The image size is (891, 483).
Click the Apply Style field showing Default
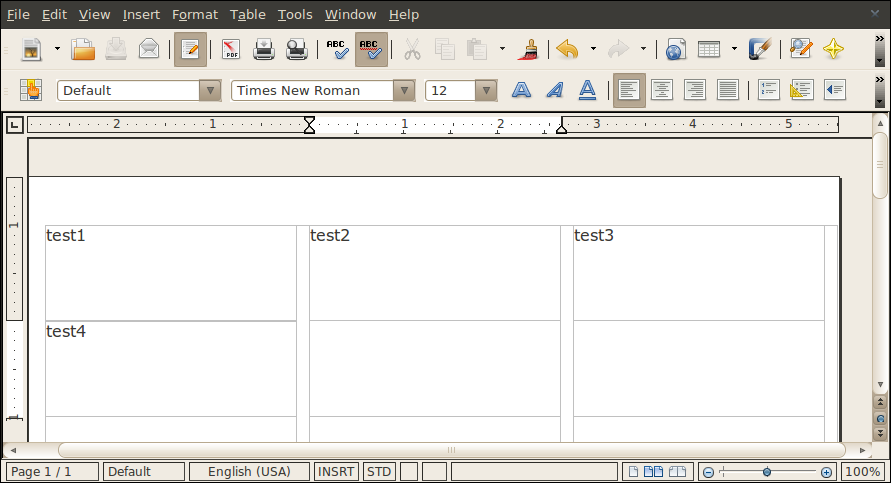click(128, 90)
